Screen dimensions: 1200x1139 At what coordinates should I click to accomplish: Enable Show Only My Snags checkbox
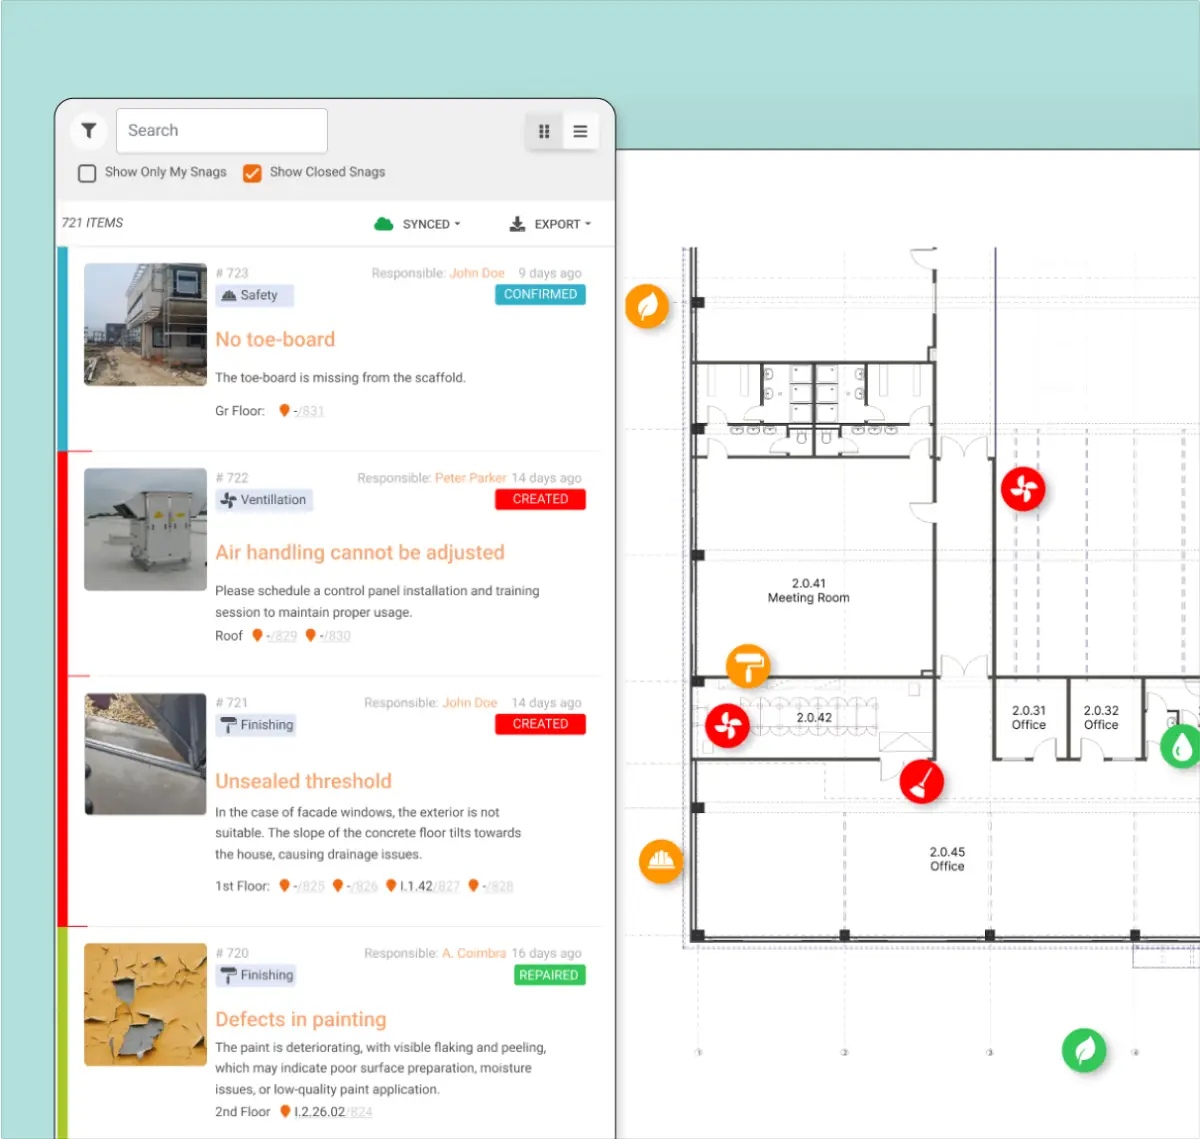(x=87, y=173)
